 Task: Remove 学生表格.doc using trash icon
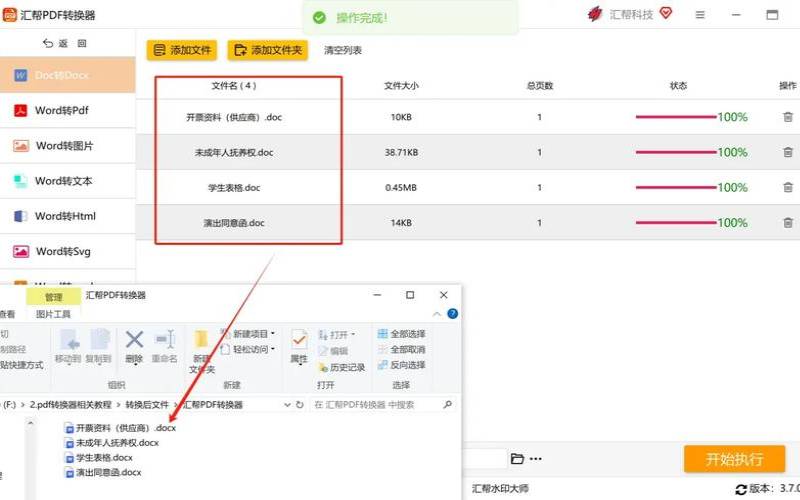pyautogui.click(x=788, y=187)
